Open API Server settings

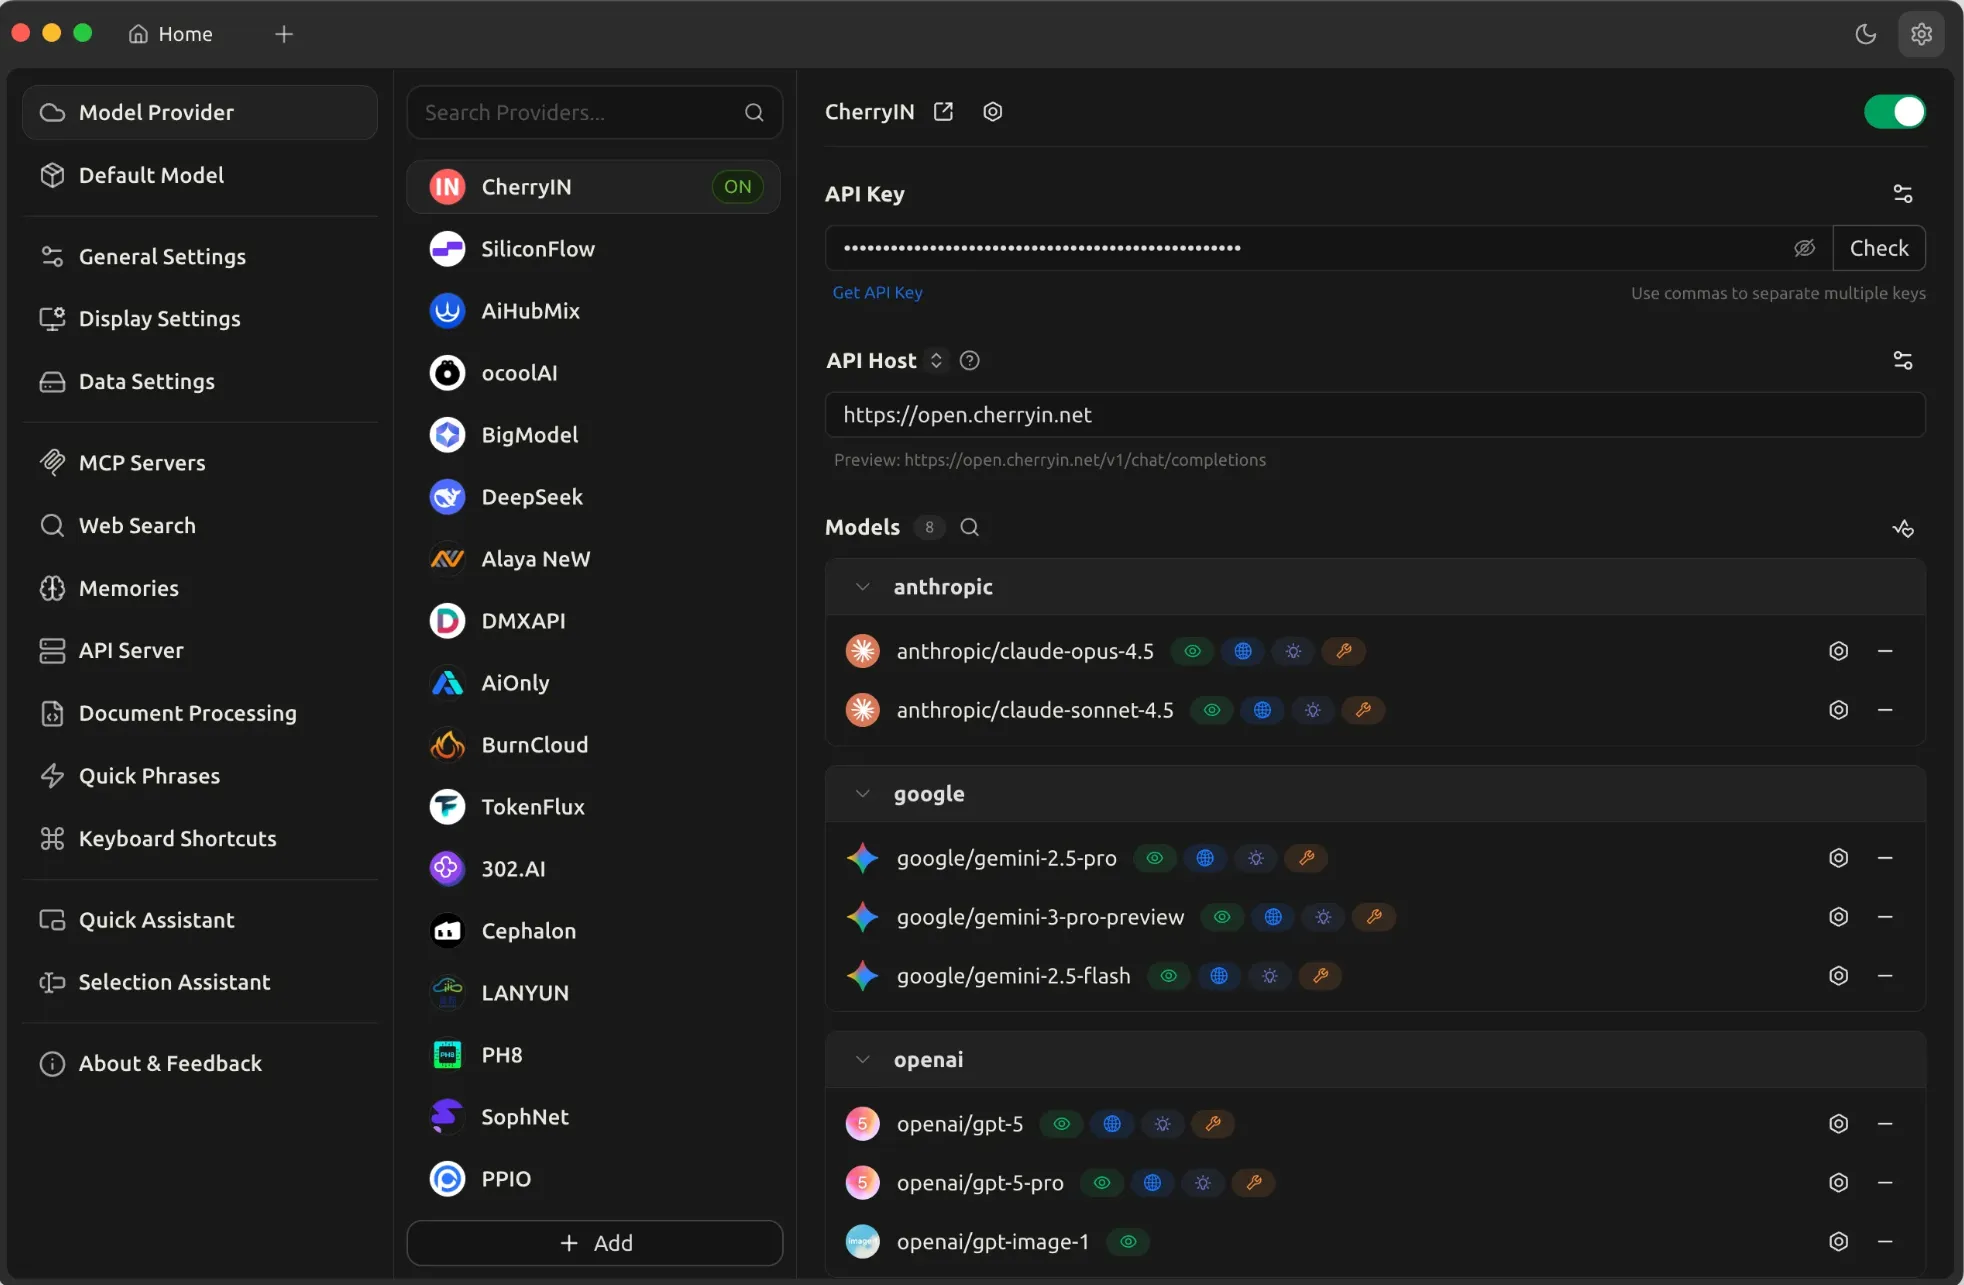point(200,651)
